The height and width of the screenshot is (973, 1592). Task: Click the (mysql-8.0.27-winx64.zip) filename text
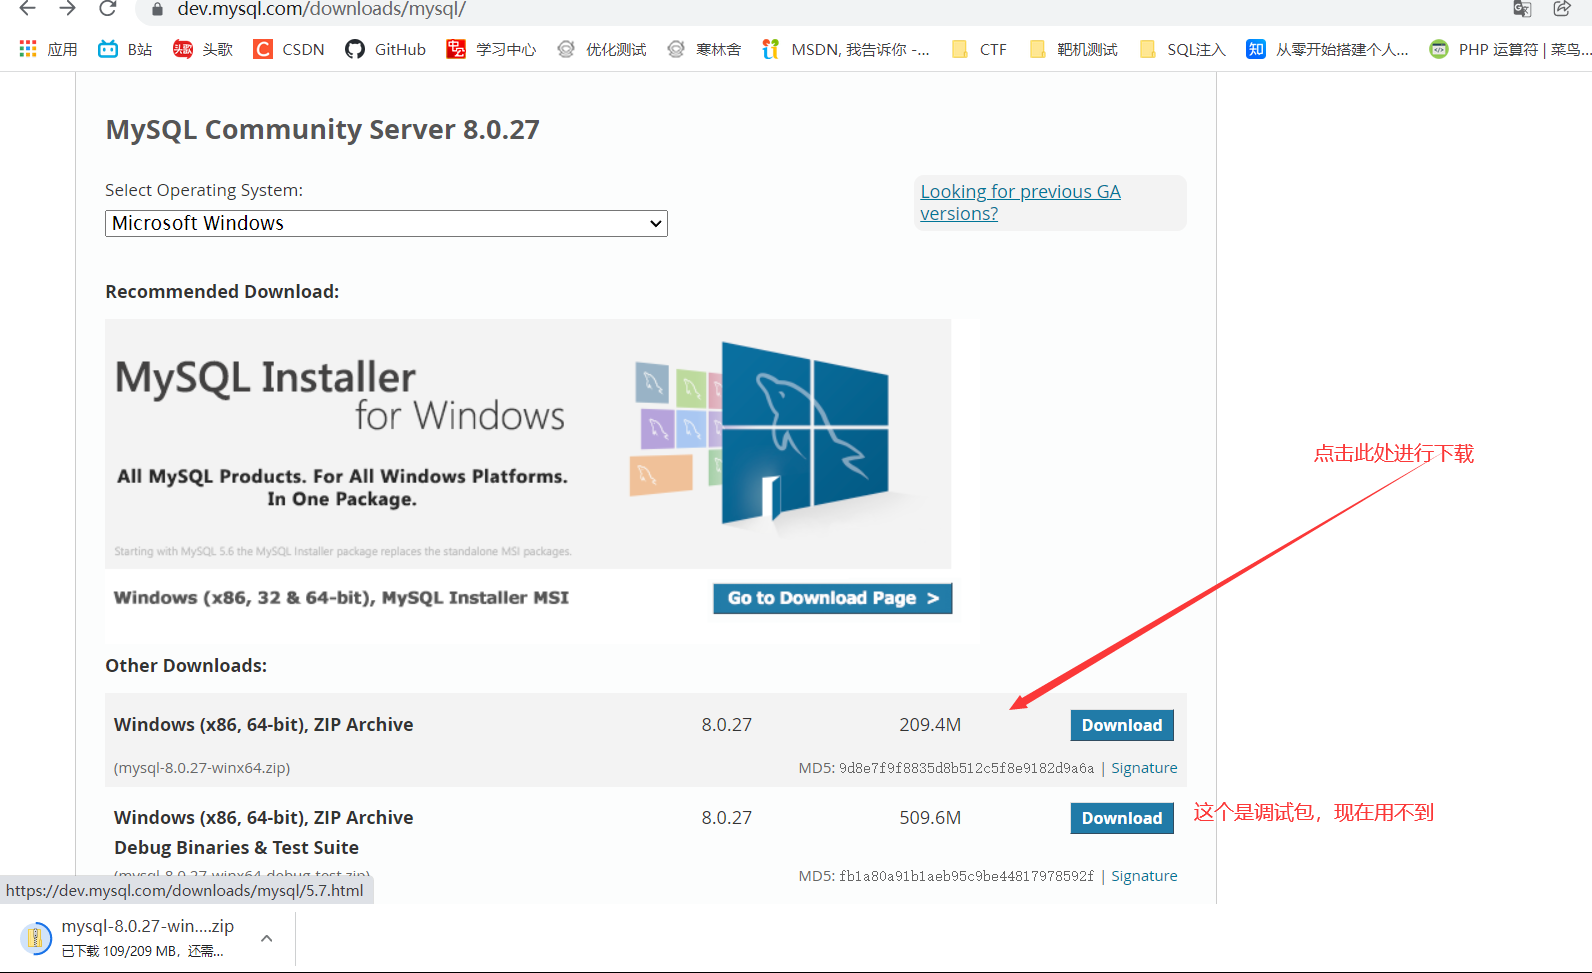tap(202, 768)
